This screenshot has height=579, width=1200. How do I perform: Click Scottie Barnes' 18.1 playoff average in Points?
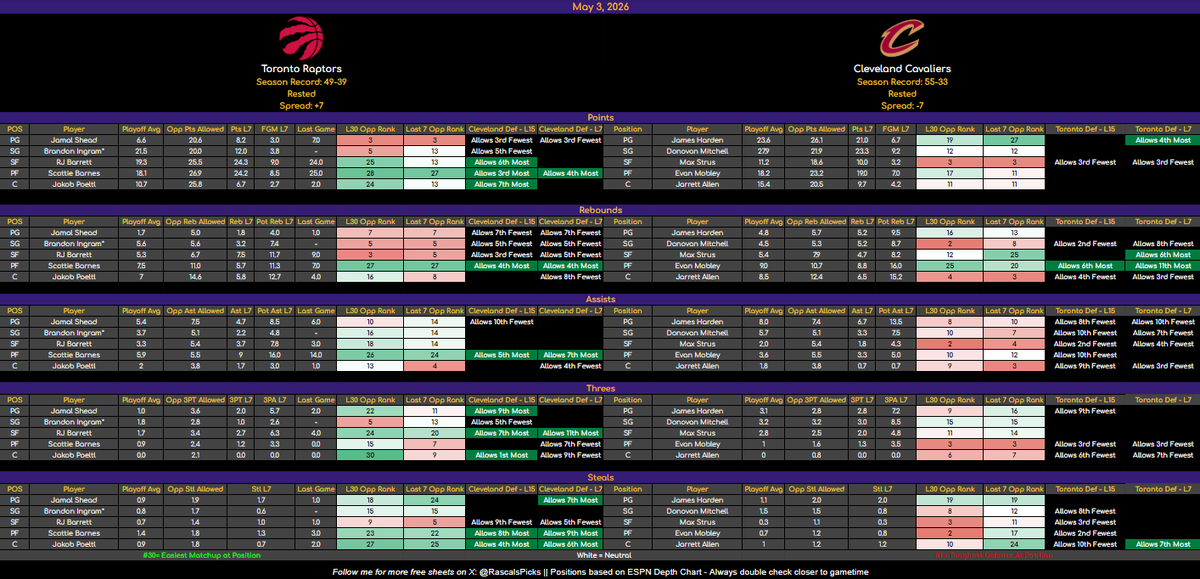point(140,173)
